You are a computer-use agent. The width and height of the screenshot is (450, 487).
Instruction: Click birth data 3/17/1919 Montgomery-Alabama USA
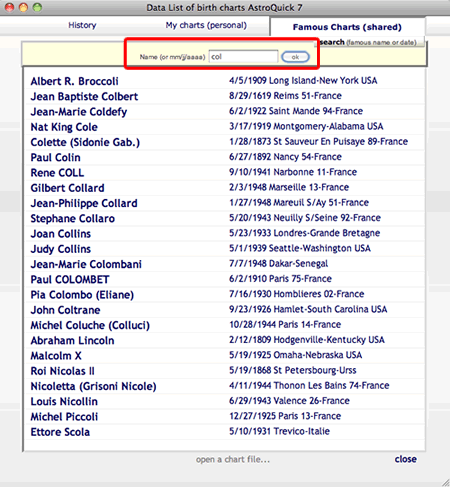306,126
